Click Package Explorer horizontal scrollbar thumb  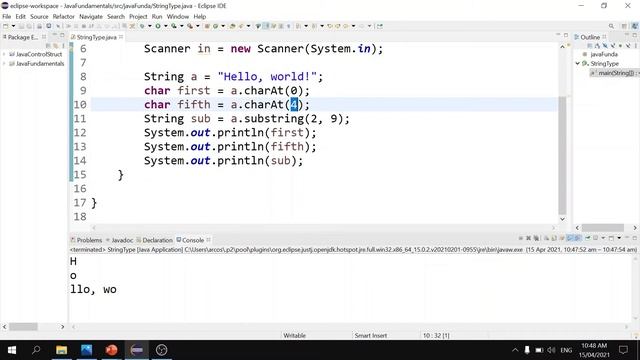tap(23, 327)
